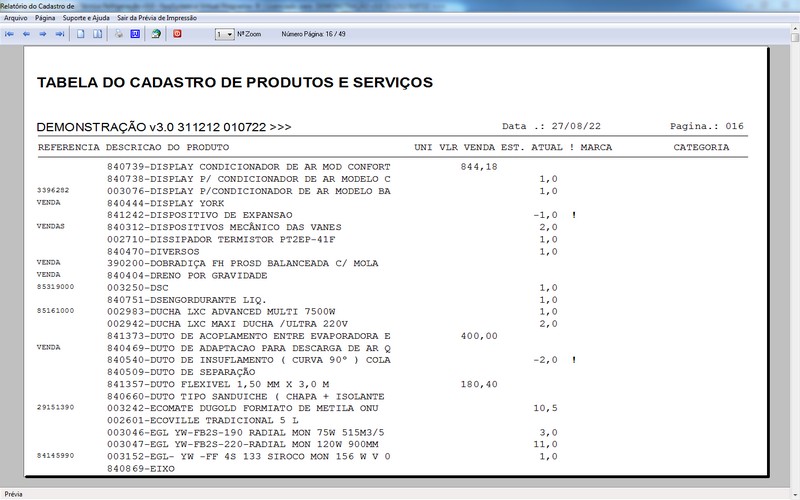800x500 pixels.
Task: Click reference 84145990
Action: (56, 456)
